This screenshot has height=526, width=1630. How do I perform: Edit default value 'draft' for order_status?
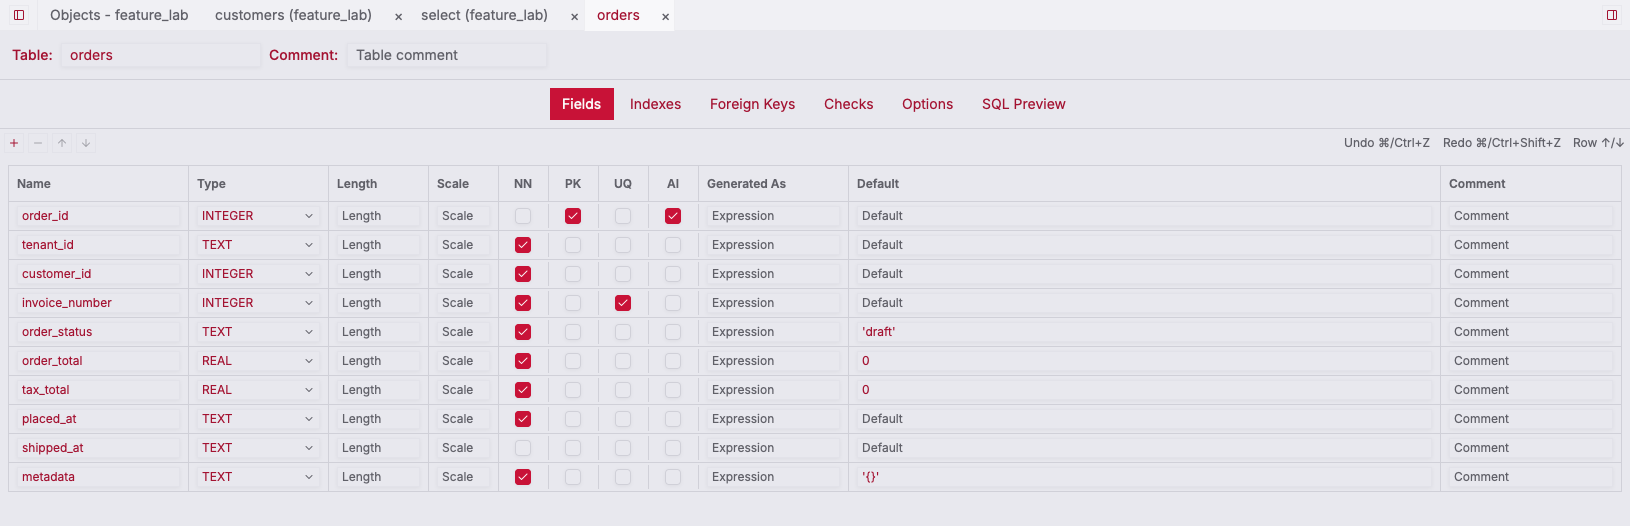pos(1144,332)
